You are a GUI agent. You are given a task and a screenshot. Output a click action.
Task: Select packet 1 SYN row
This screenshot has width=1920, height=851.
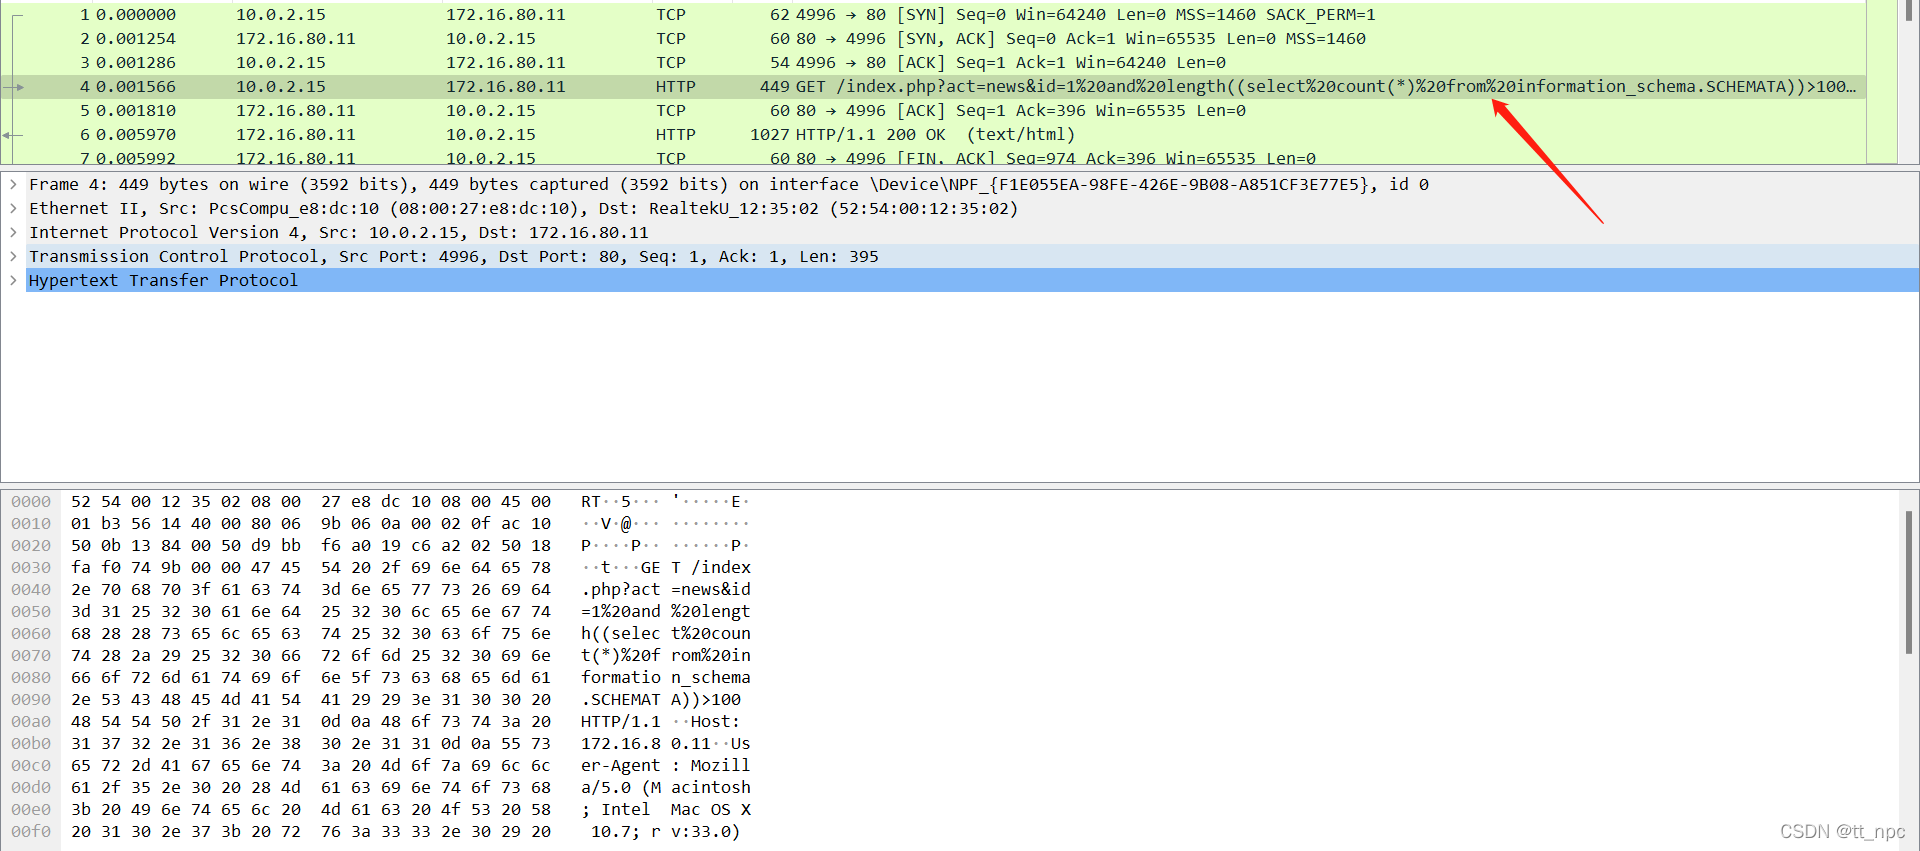[933, 14]
